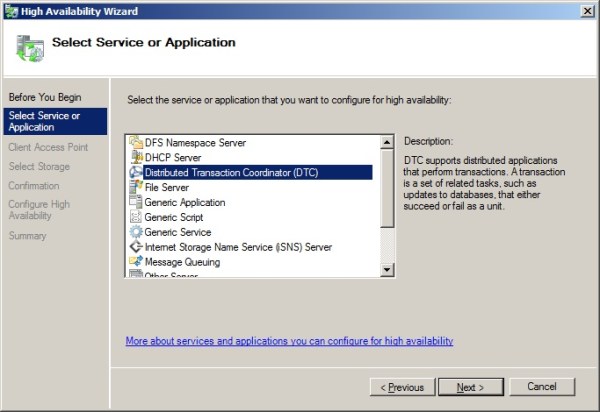Viewport: 600px width, 412px height.
Task: Click the Generic Application icon
Action: 136,202
